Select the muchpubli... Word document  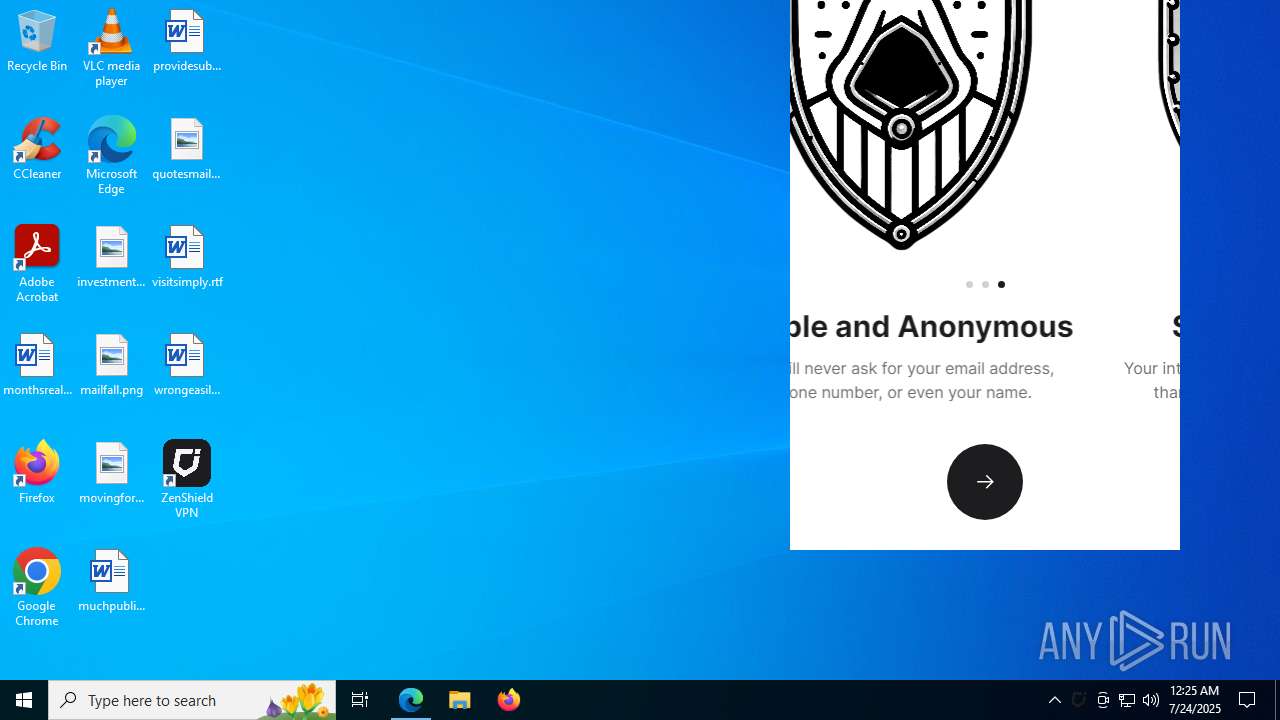coord(111,581)
